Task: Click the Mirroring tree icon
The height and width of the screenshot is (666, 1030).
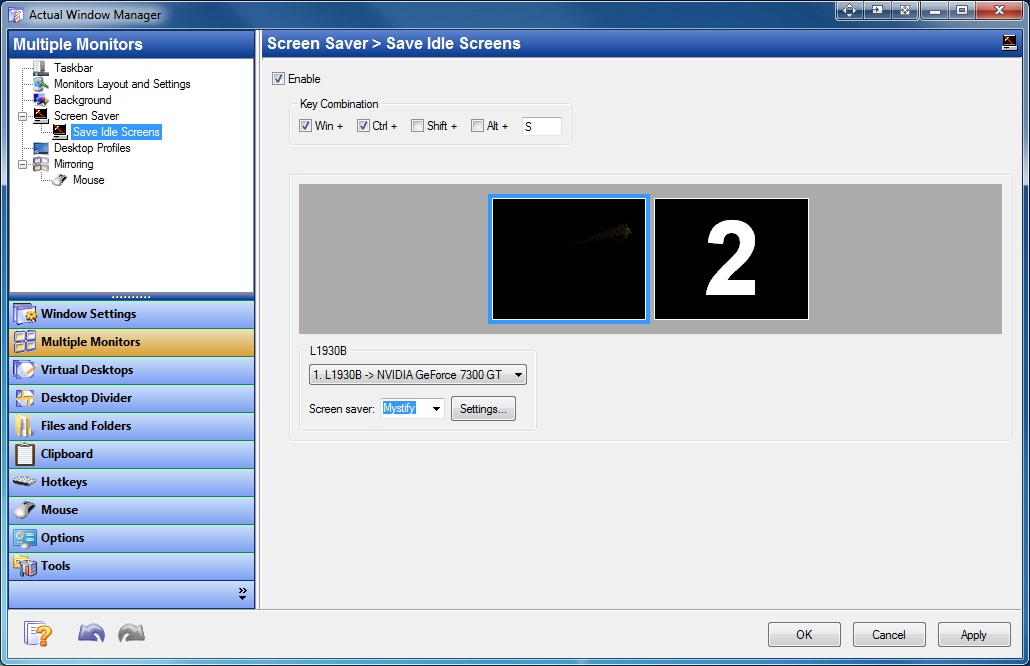Action: pos(41,164)
